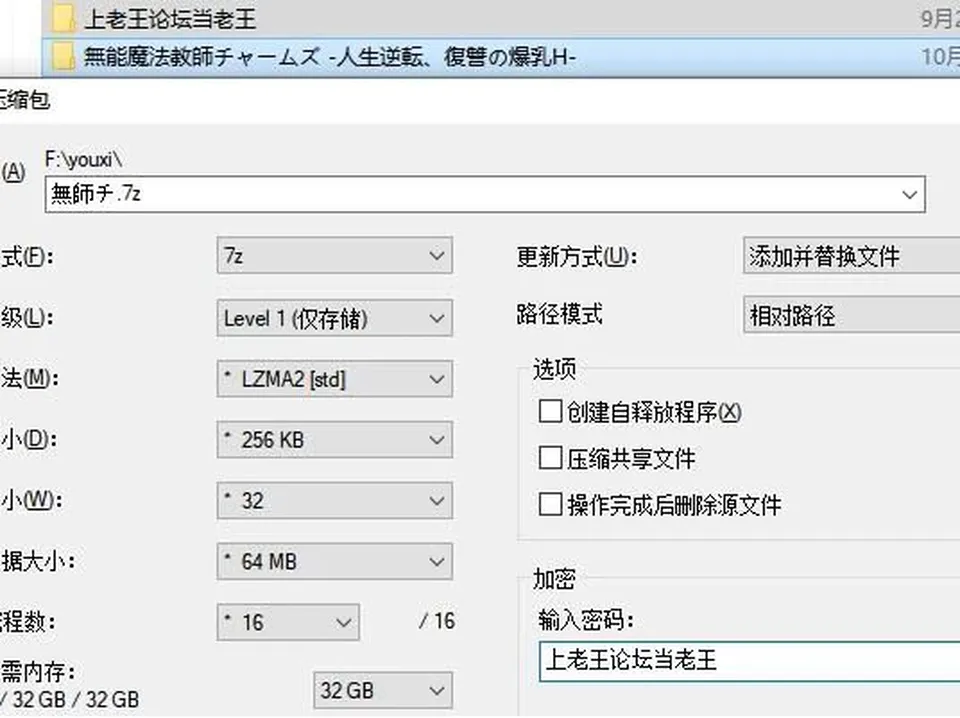Expand the 64 MB solid block size dropdown

point(334,561)
